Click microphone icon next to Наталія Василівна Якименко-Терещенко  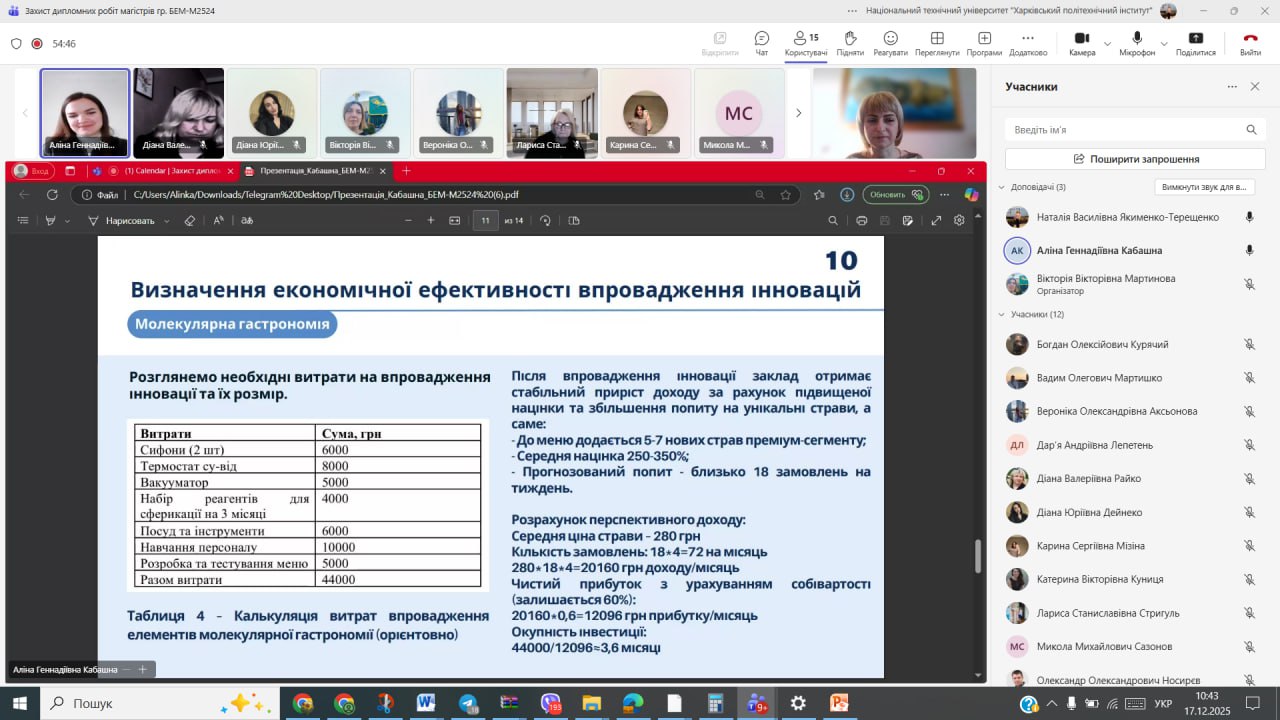[1249, 217]
